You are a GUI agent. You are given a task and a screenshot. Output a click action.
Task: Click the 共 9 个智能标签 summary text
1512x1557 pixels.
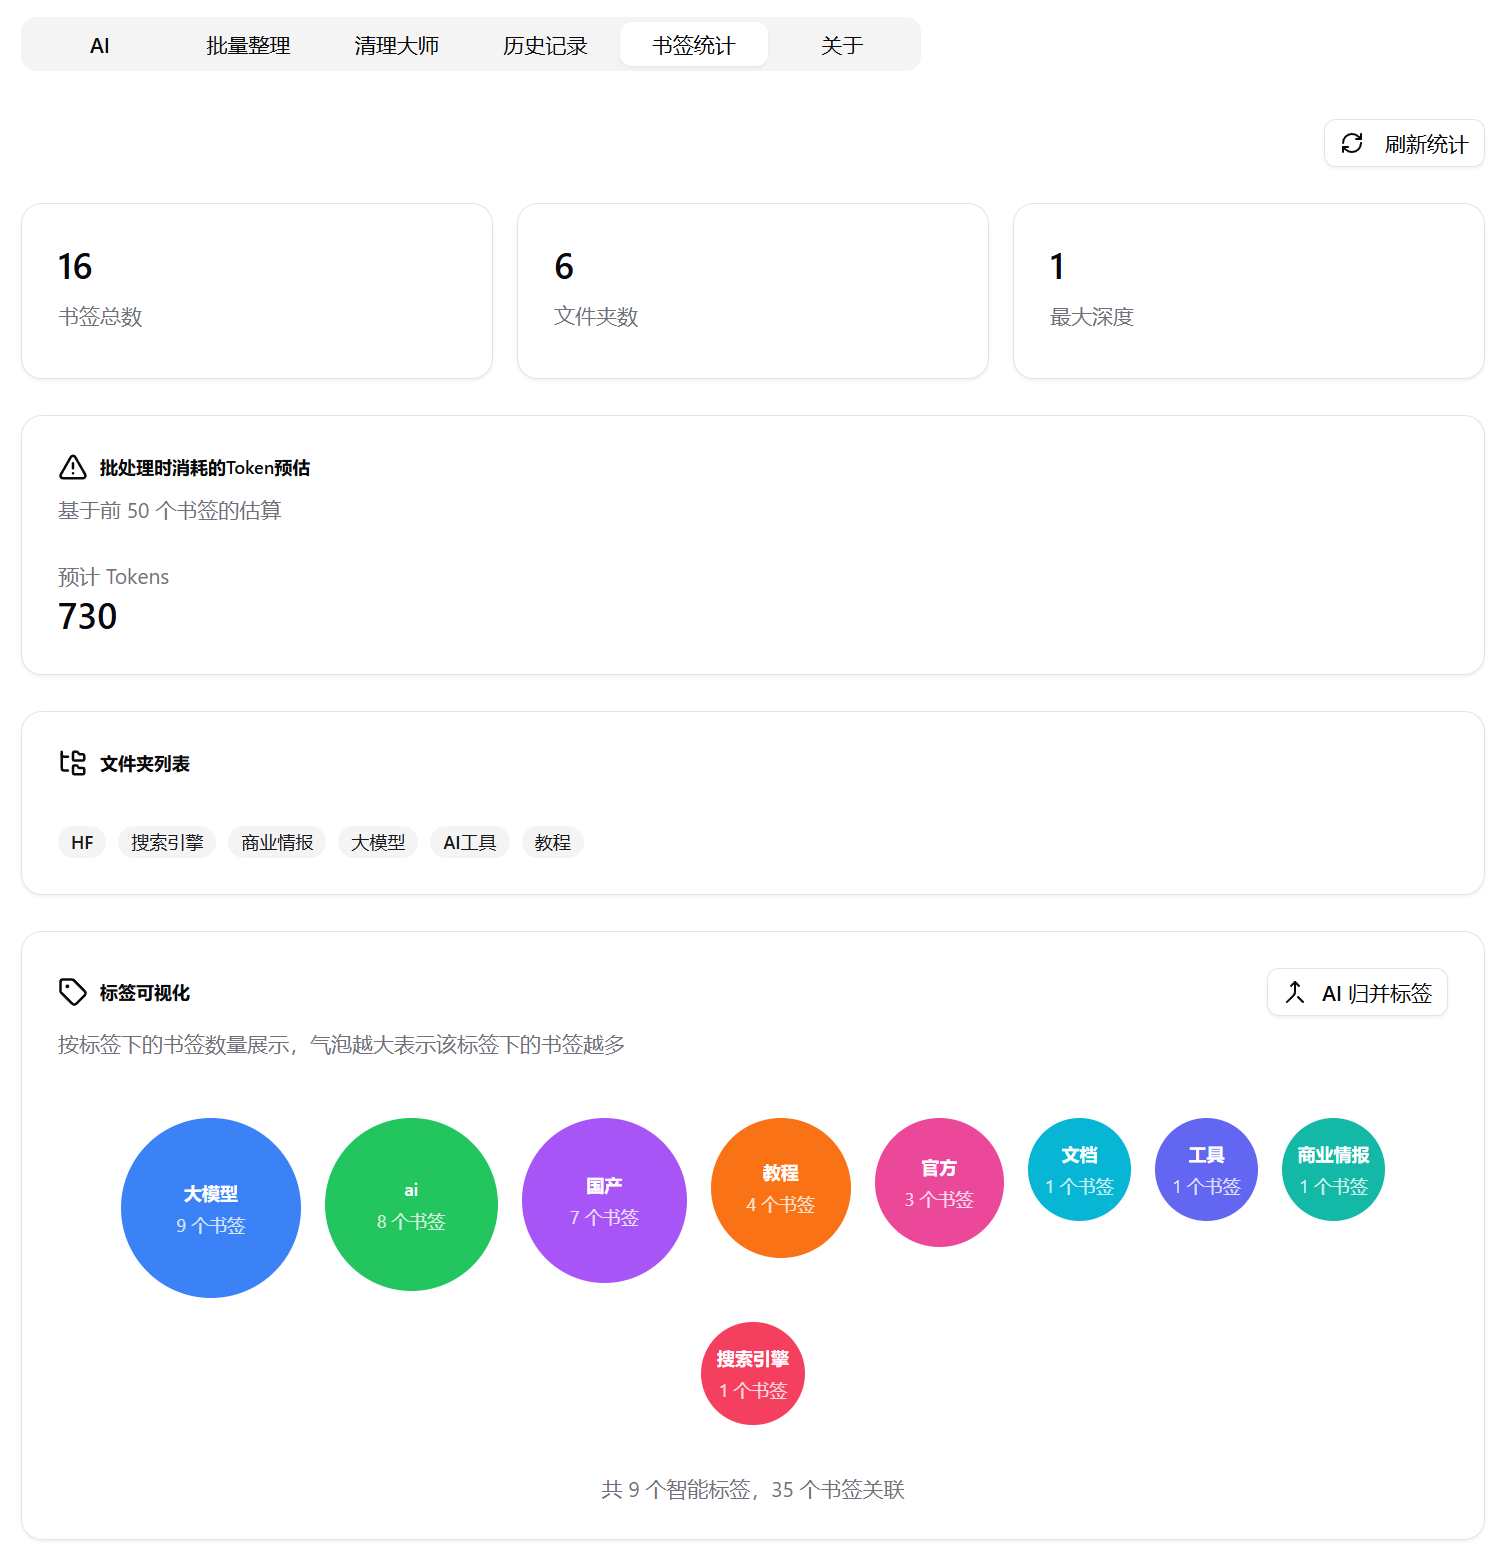tap(753, 1490)
